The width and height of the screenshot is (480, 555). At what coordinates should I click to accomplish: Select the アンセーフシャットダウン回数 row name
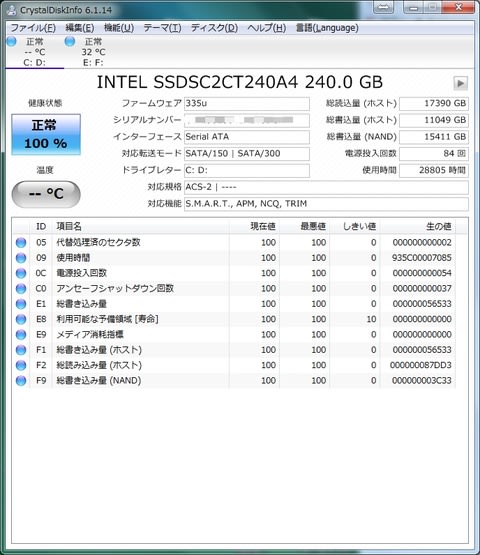click(x=115, y=288)
